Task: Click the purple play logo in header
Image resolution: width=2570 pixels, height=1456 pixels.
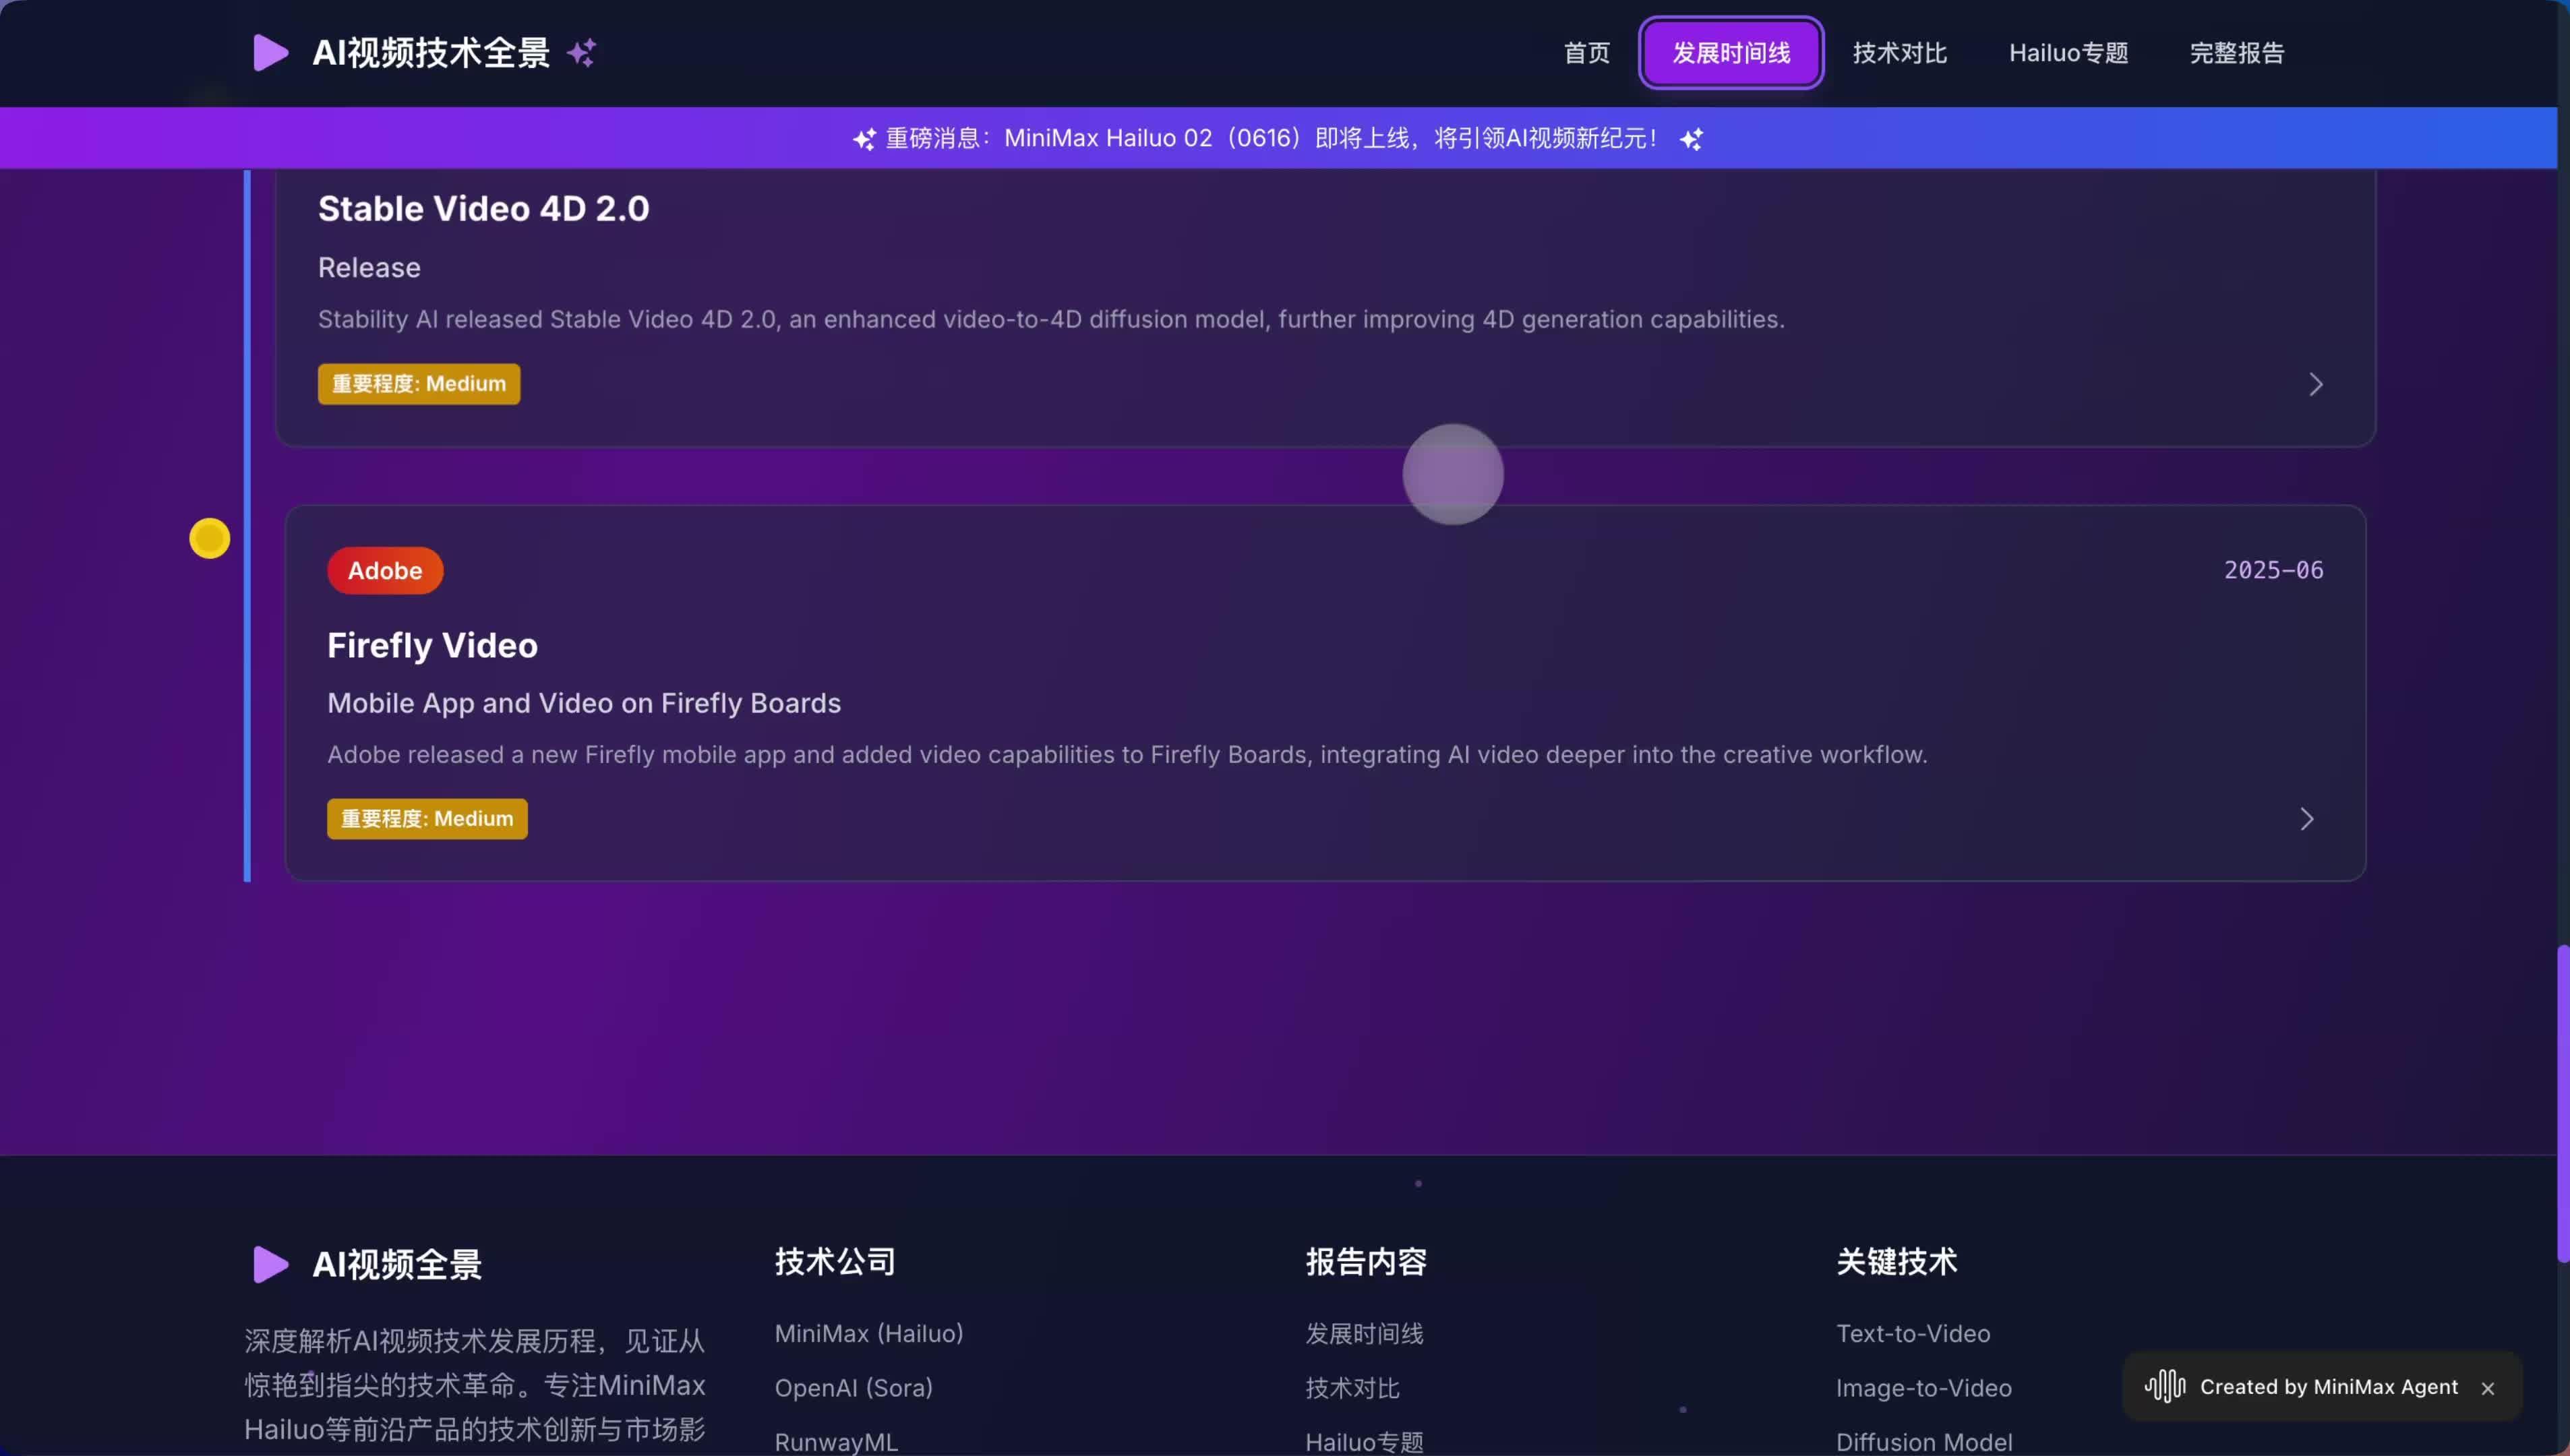Action: coord(270,53)
